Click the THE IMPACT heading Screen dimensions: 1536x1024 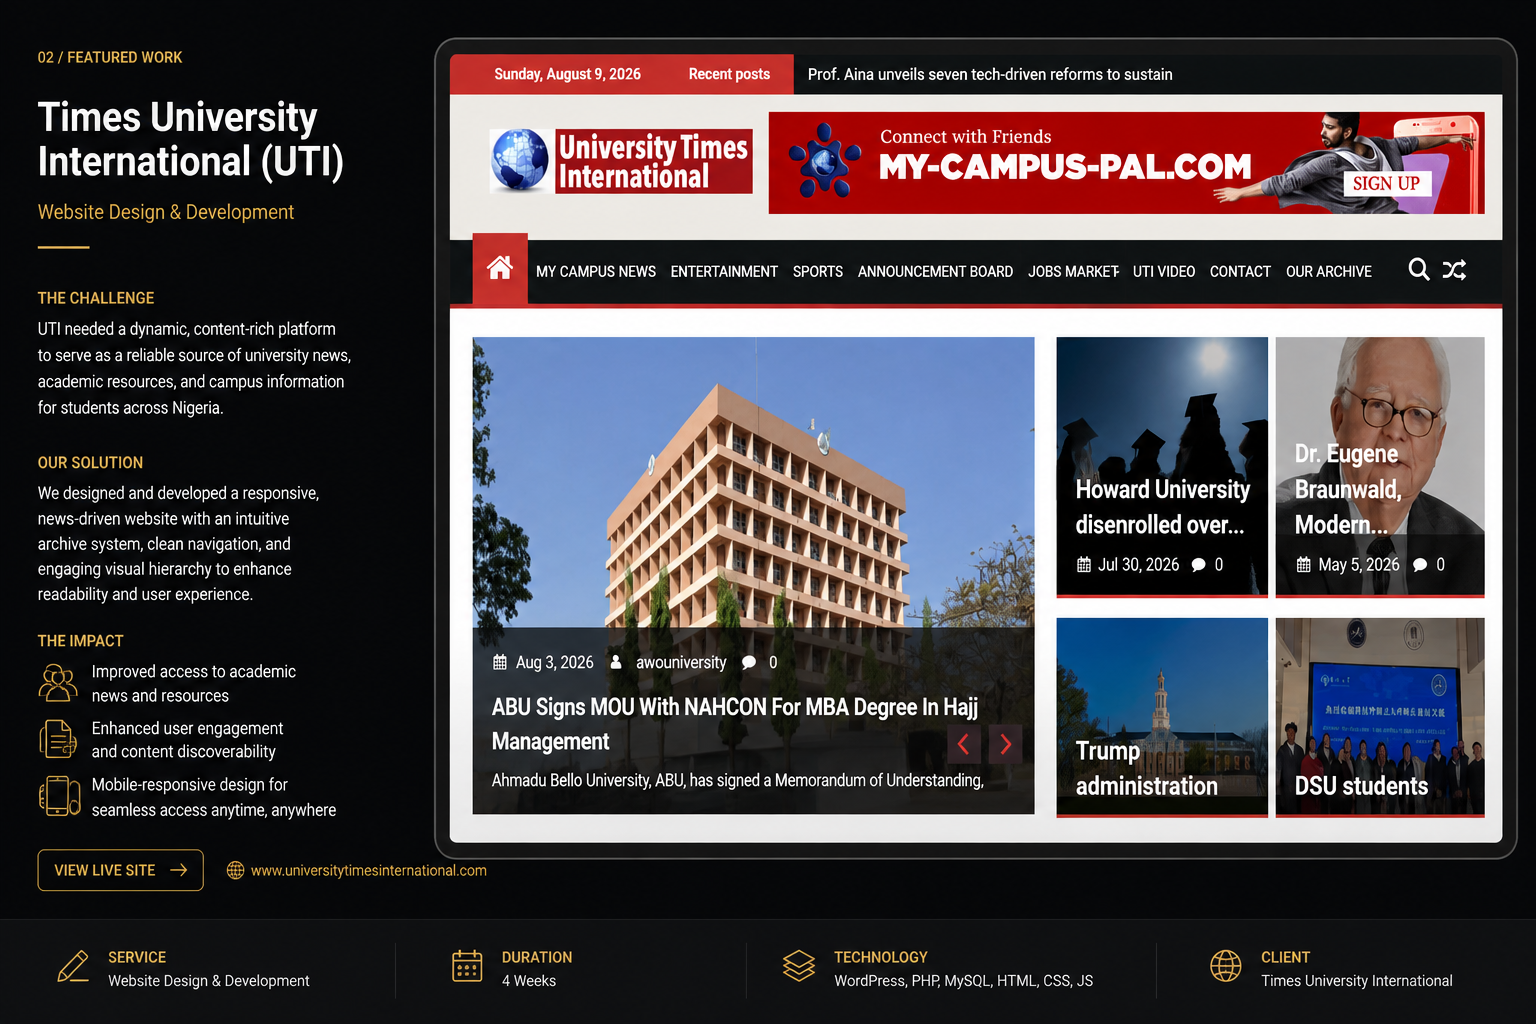point(81,641)
